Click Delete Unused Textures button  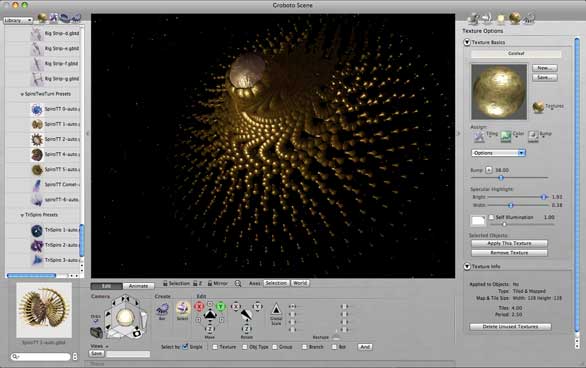click(510, 327)
